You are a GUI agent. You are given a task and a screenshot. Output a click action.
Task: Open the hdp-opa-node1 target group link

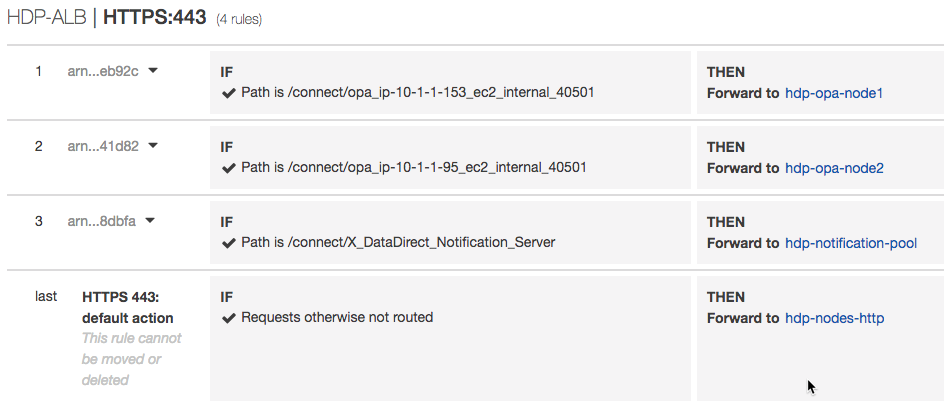834,93
